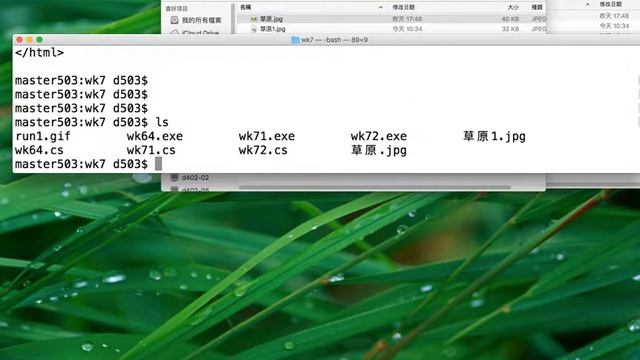Click run1.gif in terminal output
640x360 pixels.
[43, 136]
